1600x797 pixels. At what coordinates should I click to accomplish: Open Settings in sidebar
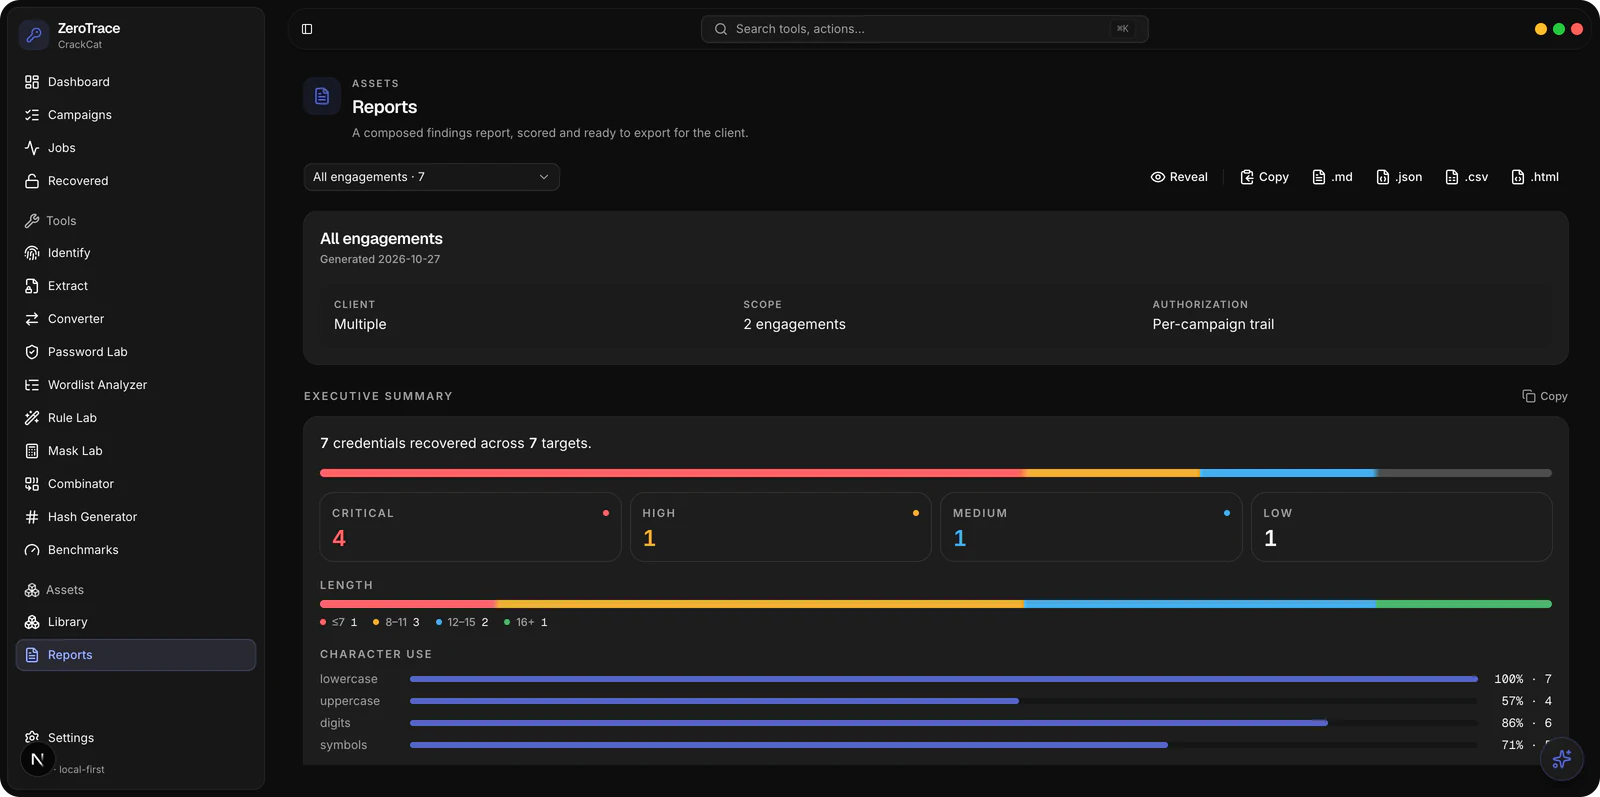(136, 738)
